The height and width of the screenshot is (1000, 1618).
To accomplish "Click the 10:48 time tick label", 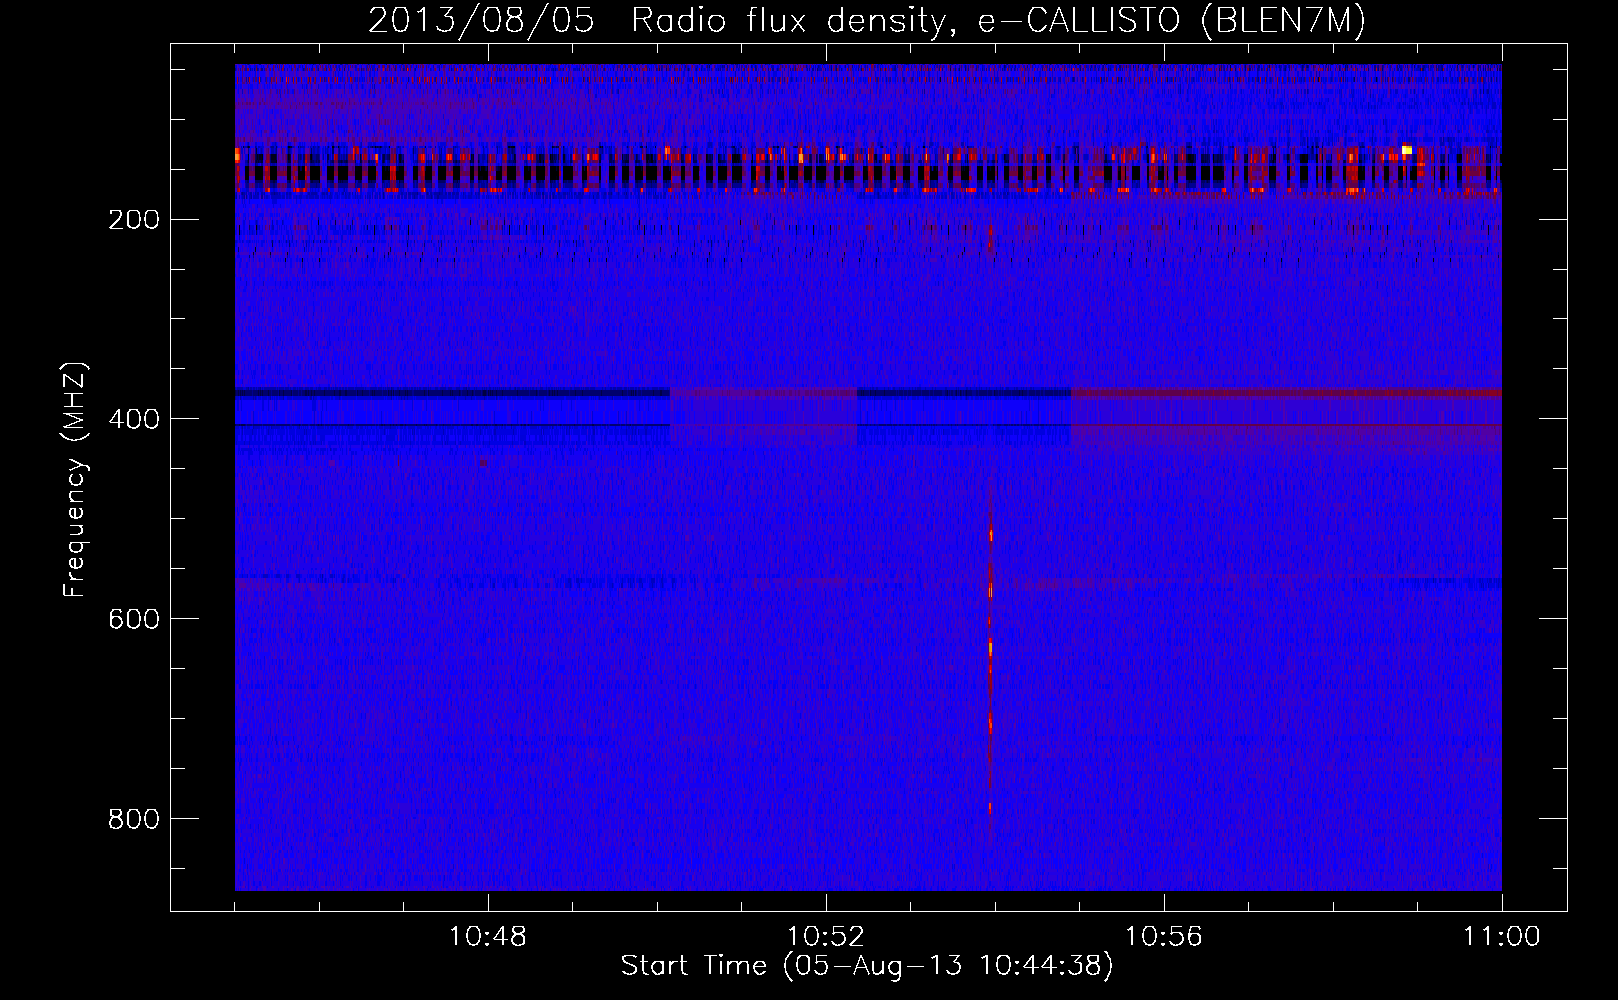I will (488, 937).
